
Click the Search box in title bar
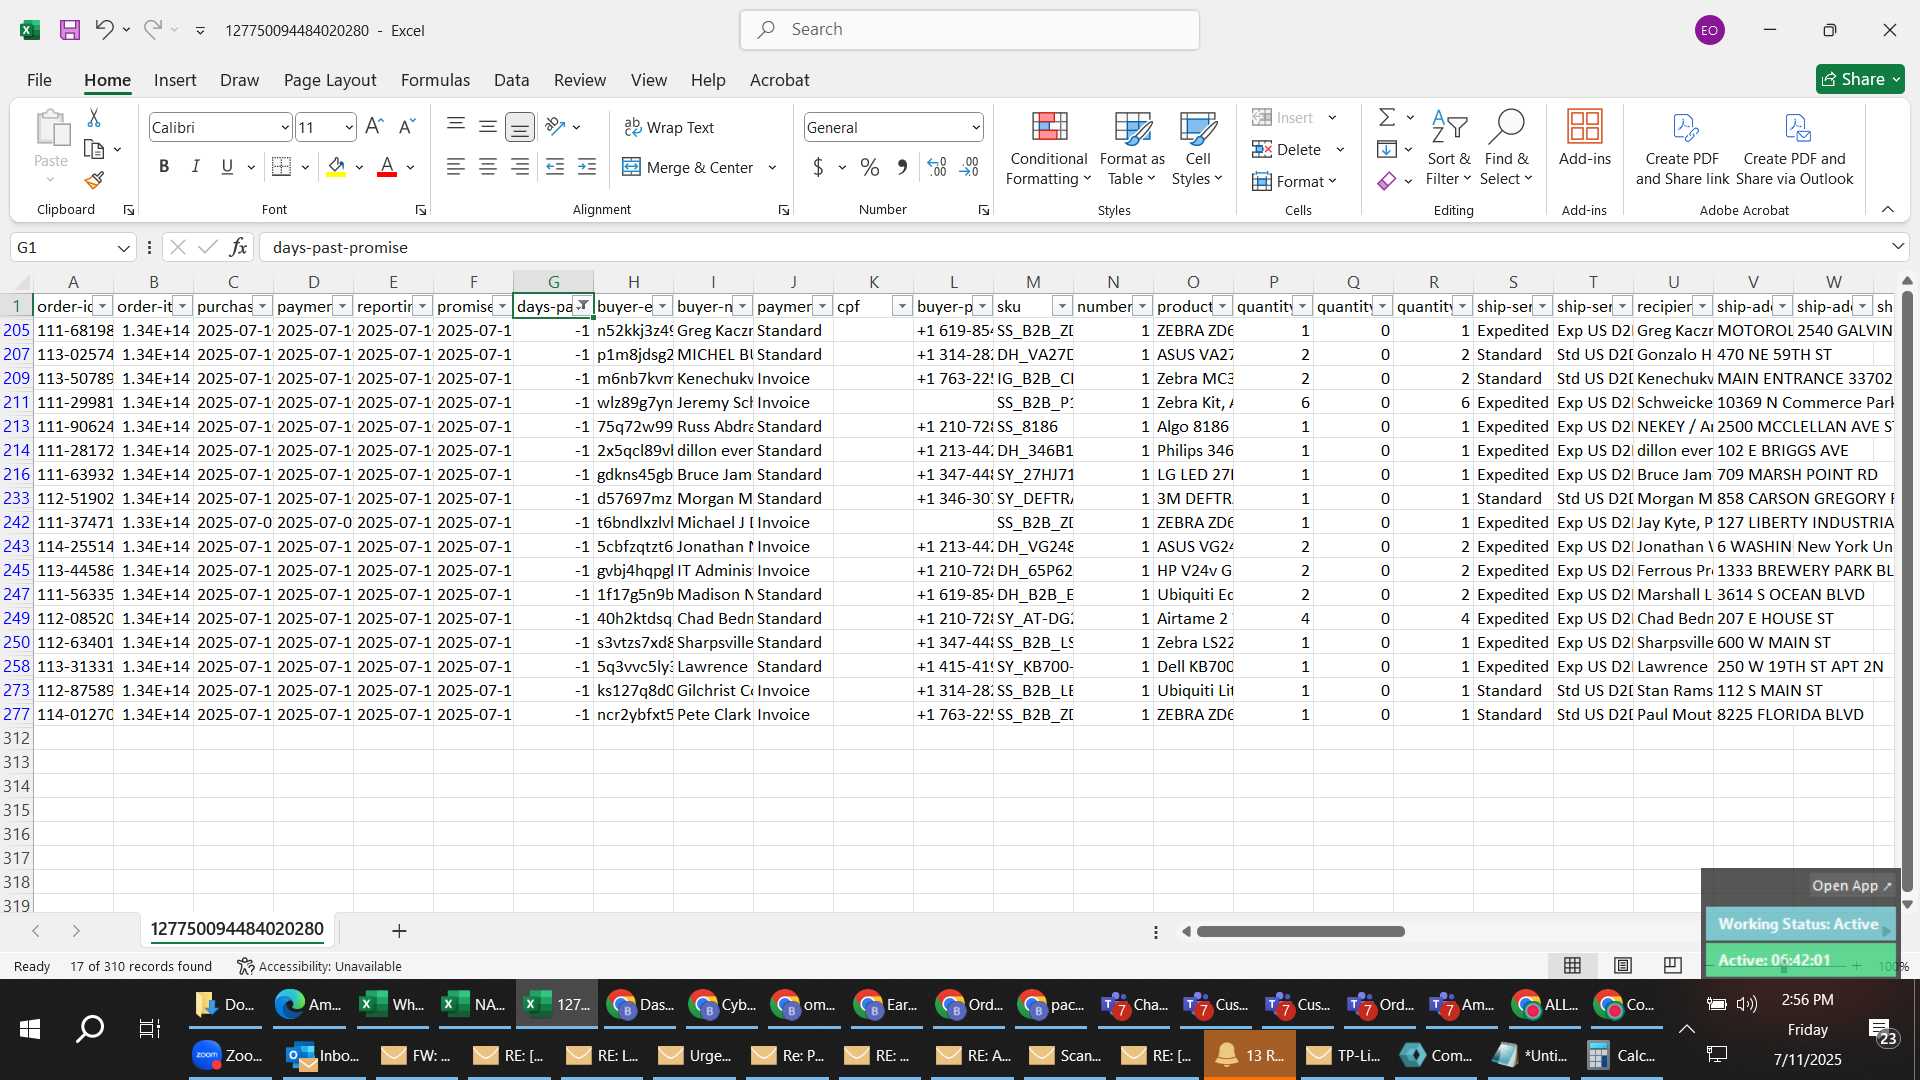click(x=970, y=30)
